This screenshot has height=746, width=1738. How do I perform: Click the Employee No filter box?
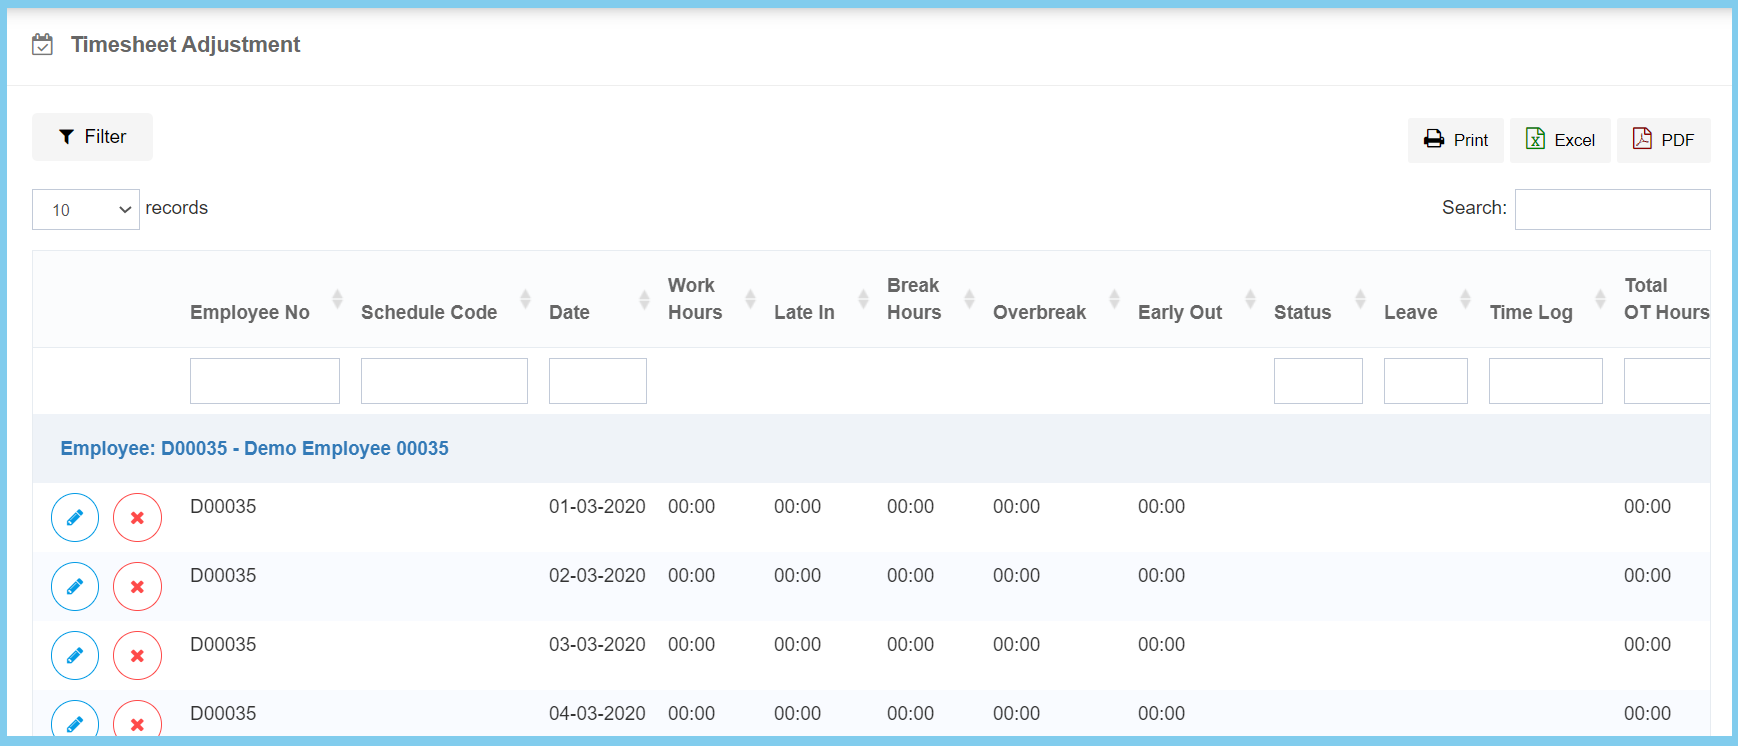coord(264,381)
